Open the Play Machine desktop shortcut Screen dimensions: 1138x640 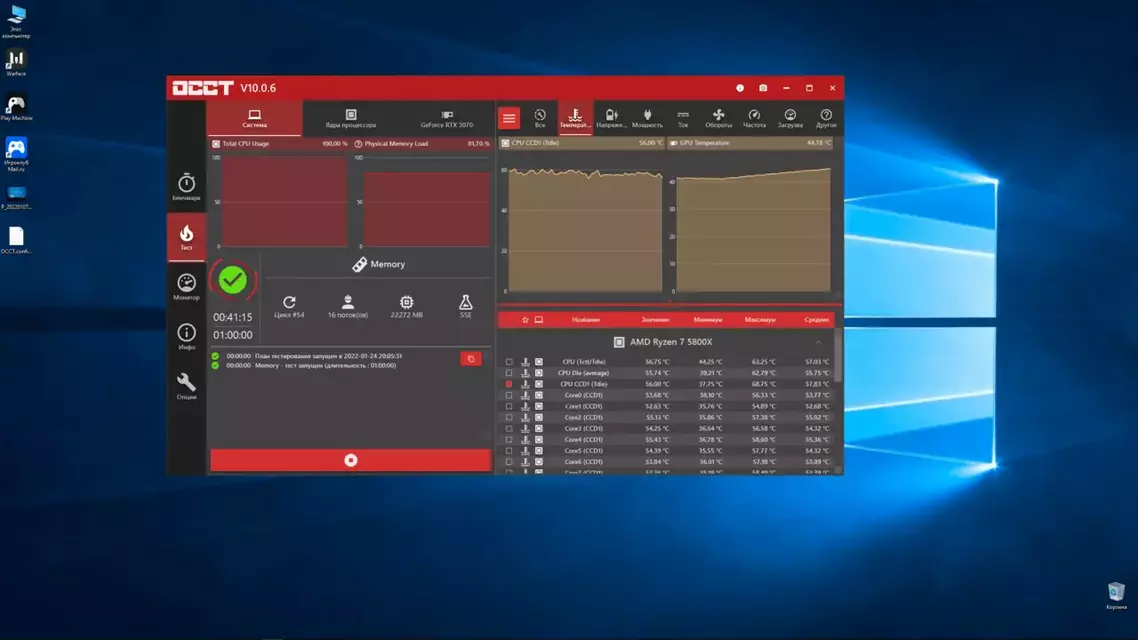[16, 107]
